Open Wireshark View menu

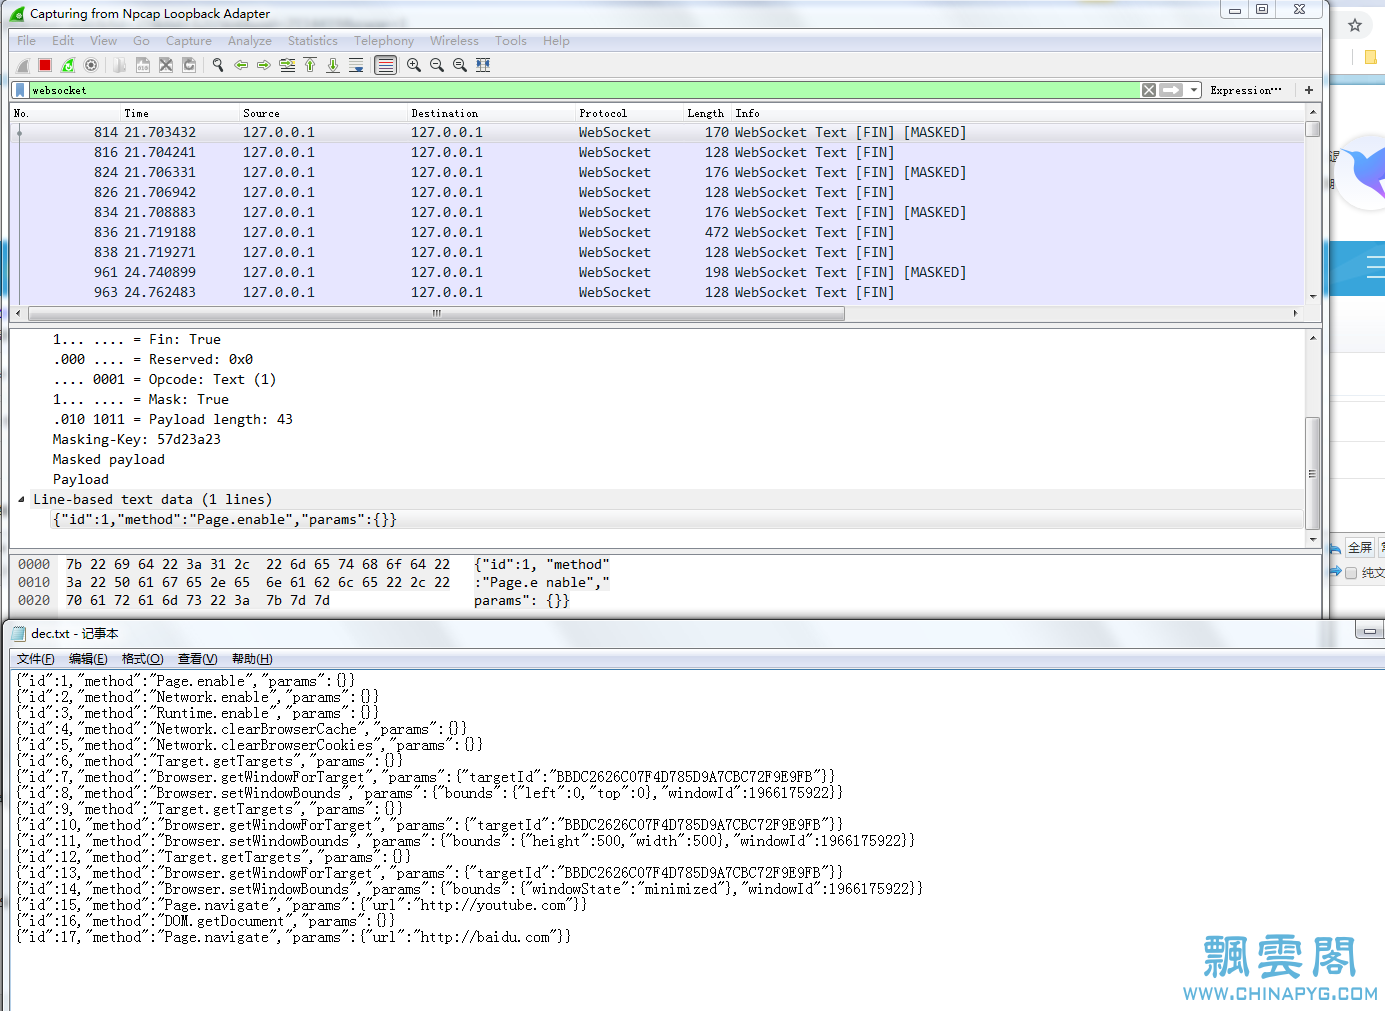[x=103, y=41]
